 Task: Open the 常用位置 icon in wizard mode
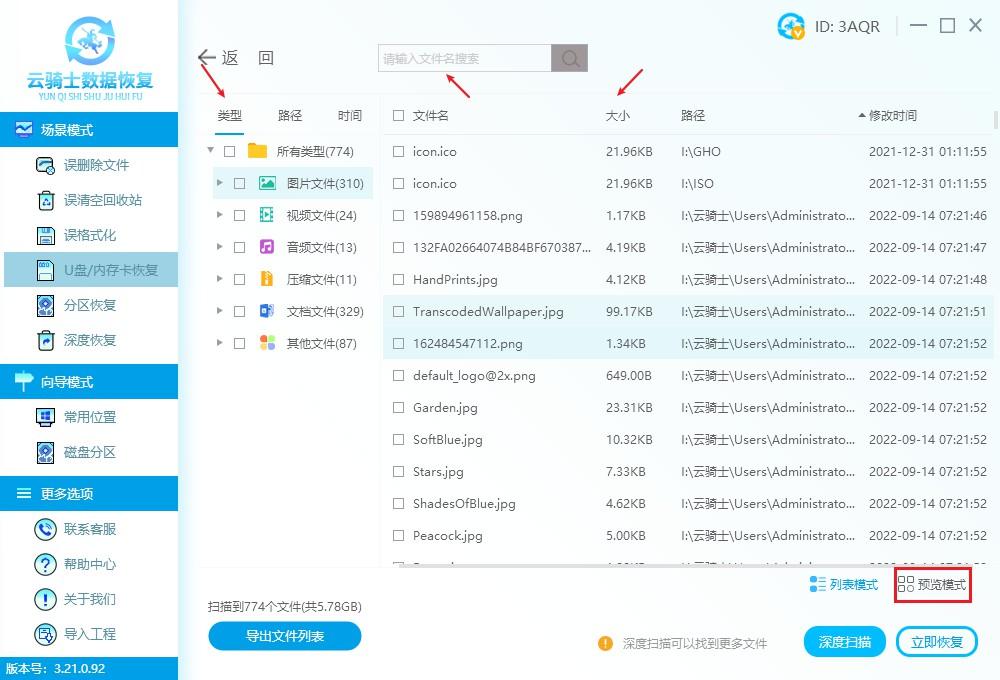45,417
